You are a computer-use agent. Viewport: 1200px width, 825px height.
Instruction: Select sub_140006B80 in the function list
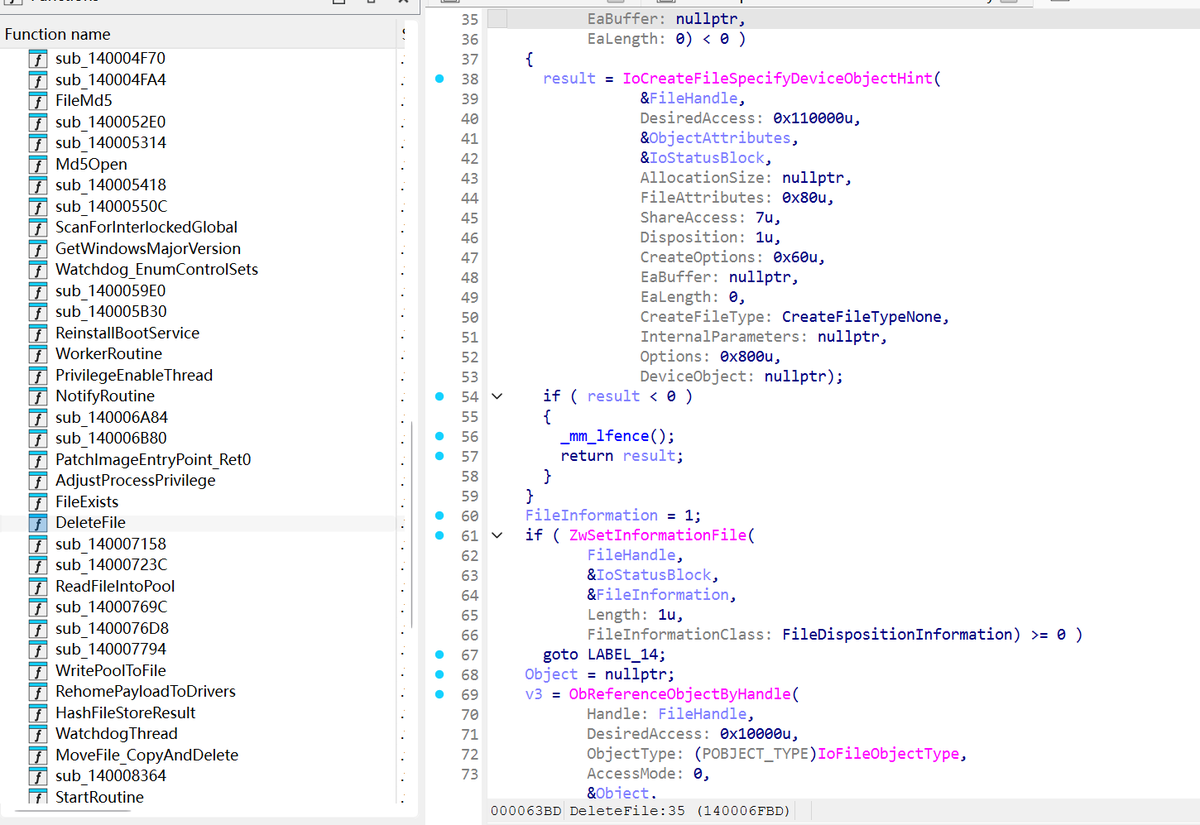coord(110,438)
